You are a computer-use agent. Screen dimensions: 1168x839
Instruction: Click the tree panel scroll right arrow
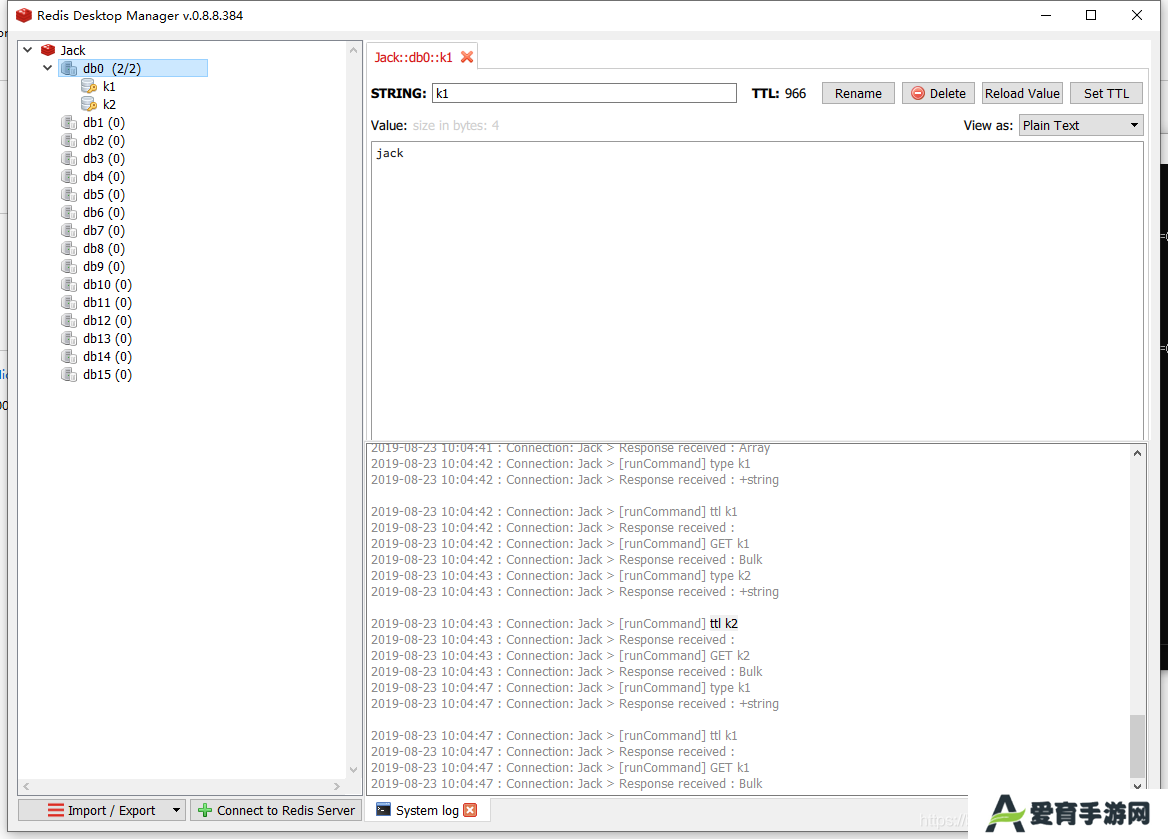(x=337, y=786)
